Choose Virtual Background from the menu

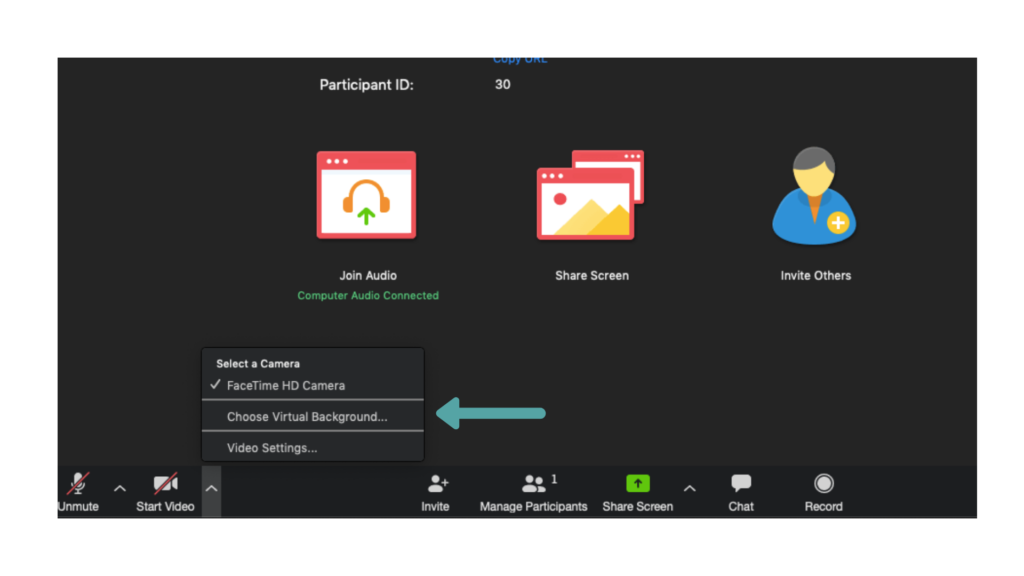pyautogui.click(x=307, y=417)
